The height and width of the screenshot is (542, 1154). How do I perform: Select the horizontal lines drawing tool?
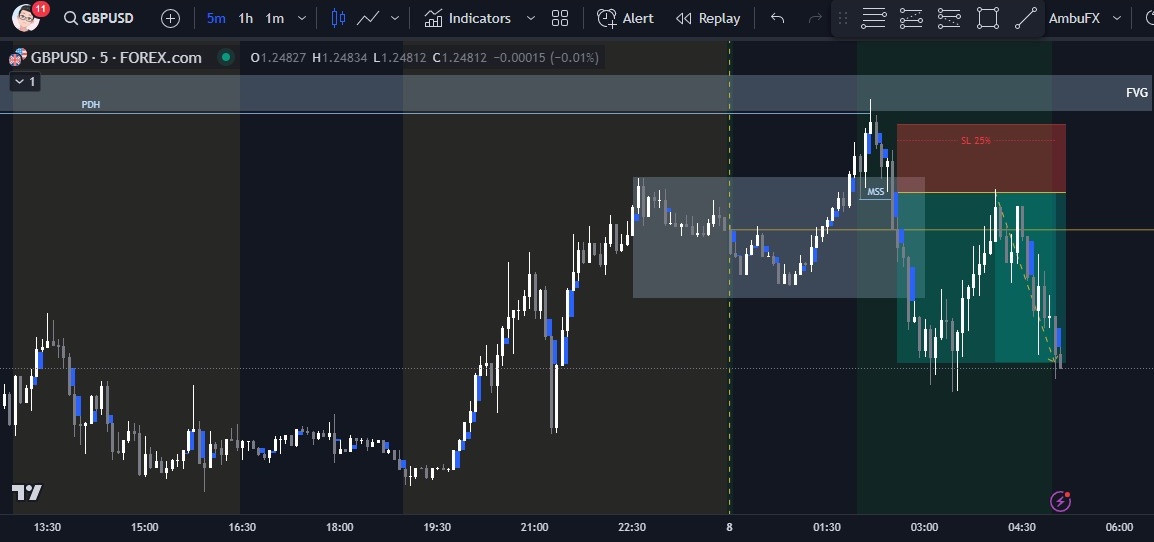click(874, 18)
